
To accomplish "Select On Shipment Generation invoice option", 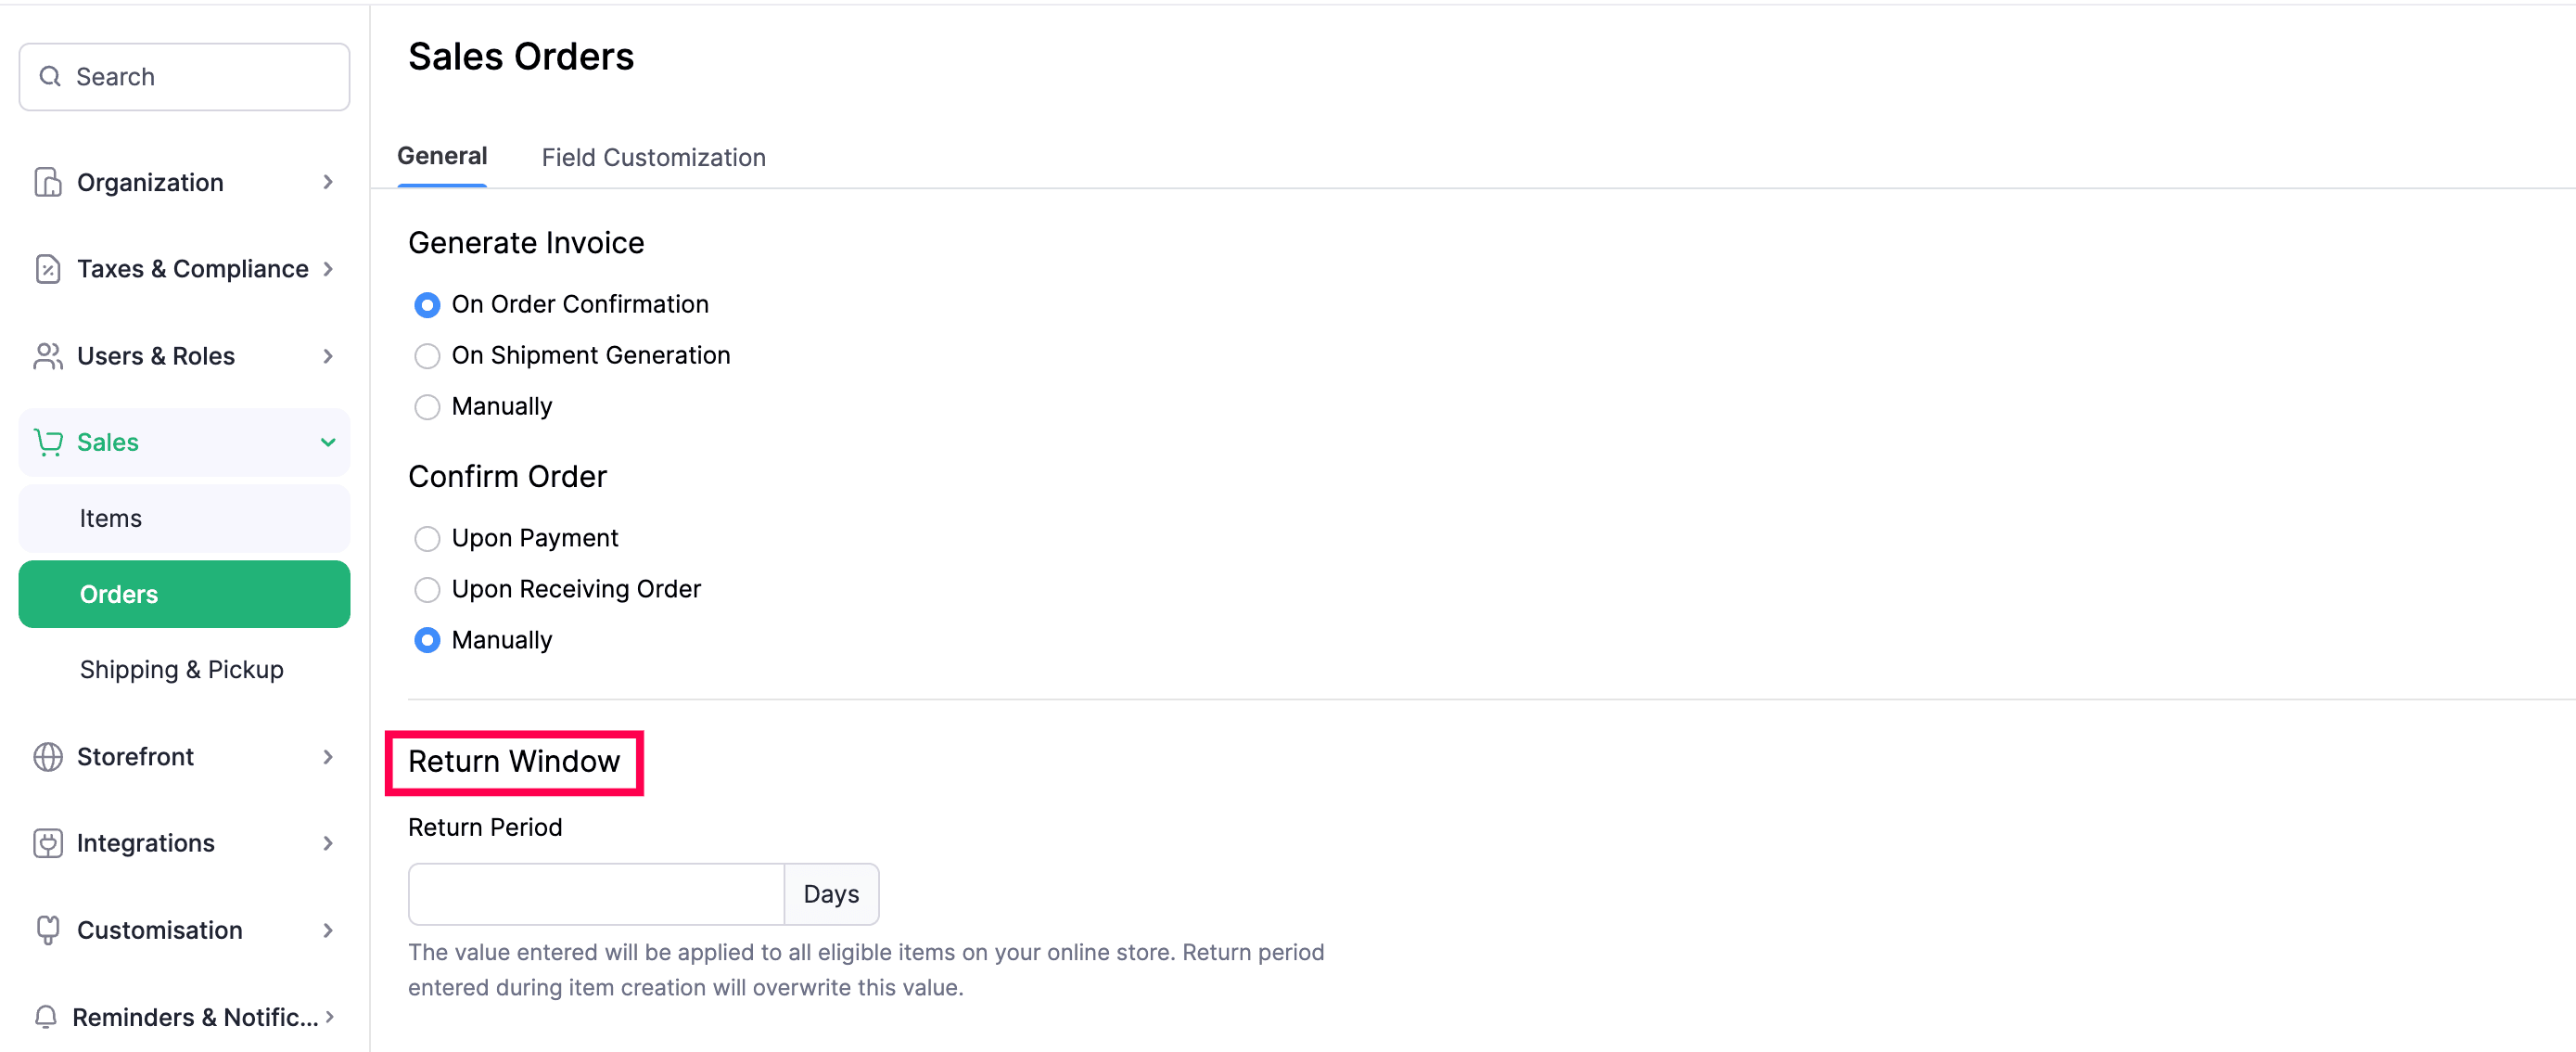I will 427,356.
